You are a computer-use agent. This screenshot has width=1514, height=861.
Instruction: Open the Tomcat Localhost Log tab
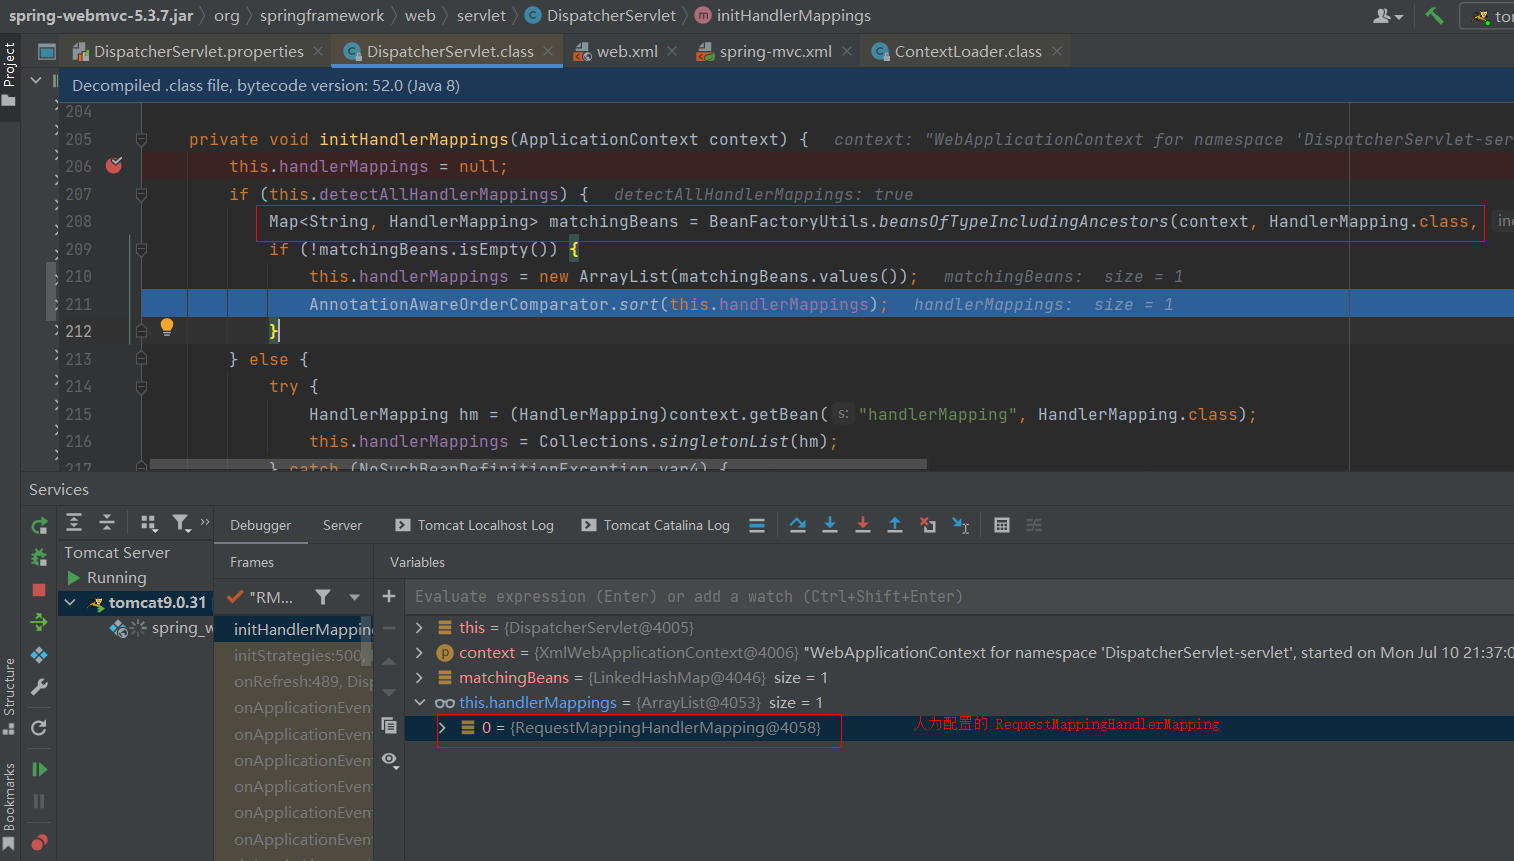click(475, 525)
